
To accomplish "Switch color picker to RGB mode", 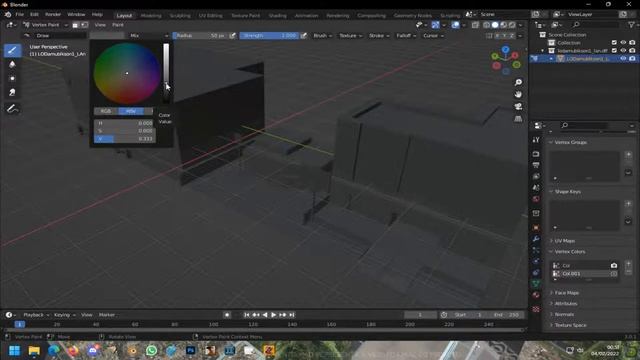I will coord(106,111).
